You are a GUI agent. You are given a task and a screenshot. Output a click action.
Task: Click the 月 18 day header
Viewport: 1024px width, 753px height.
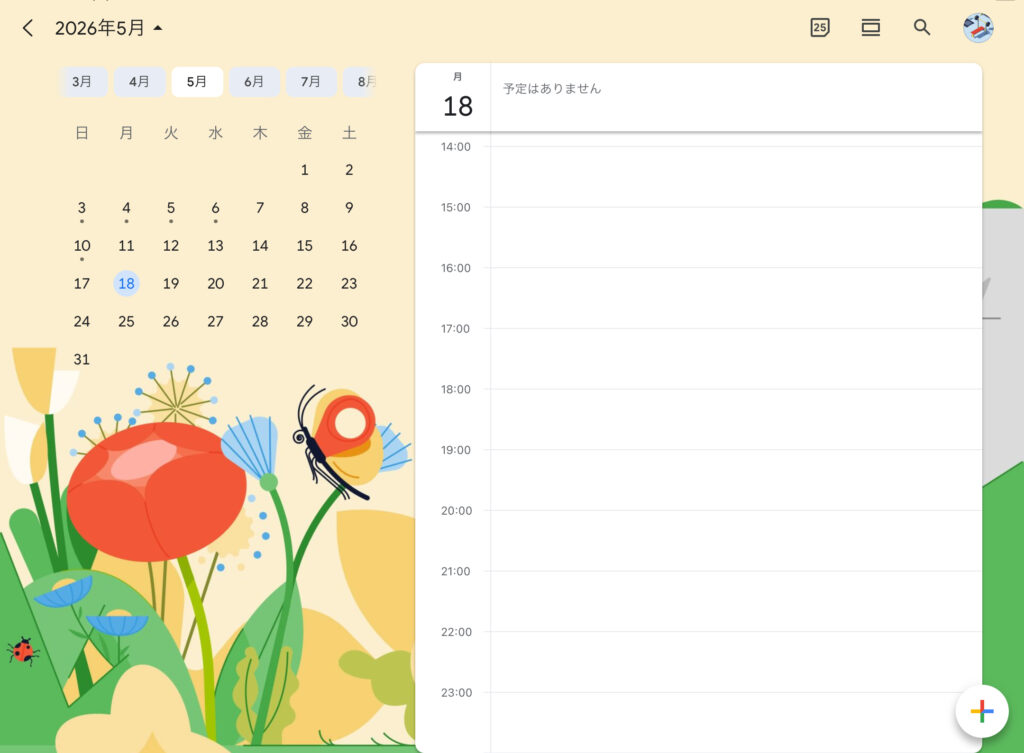point(457,97)
